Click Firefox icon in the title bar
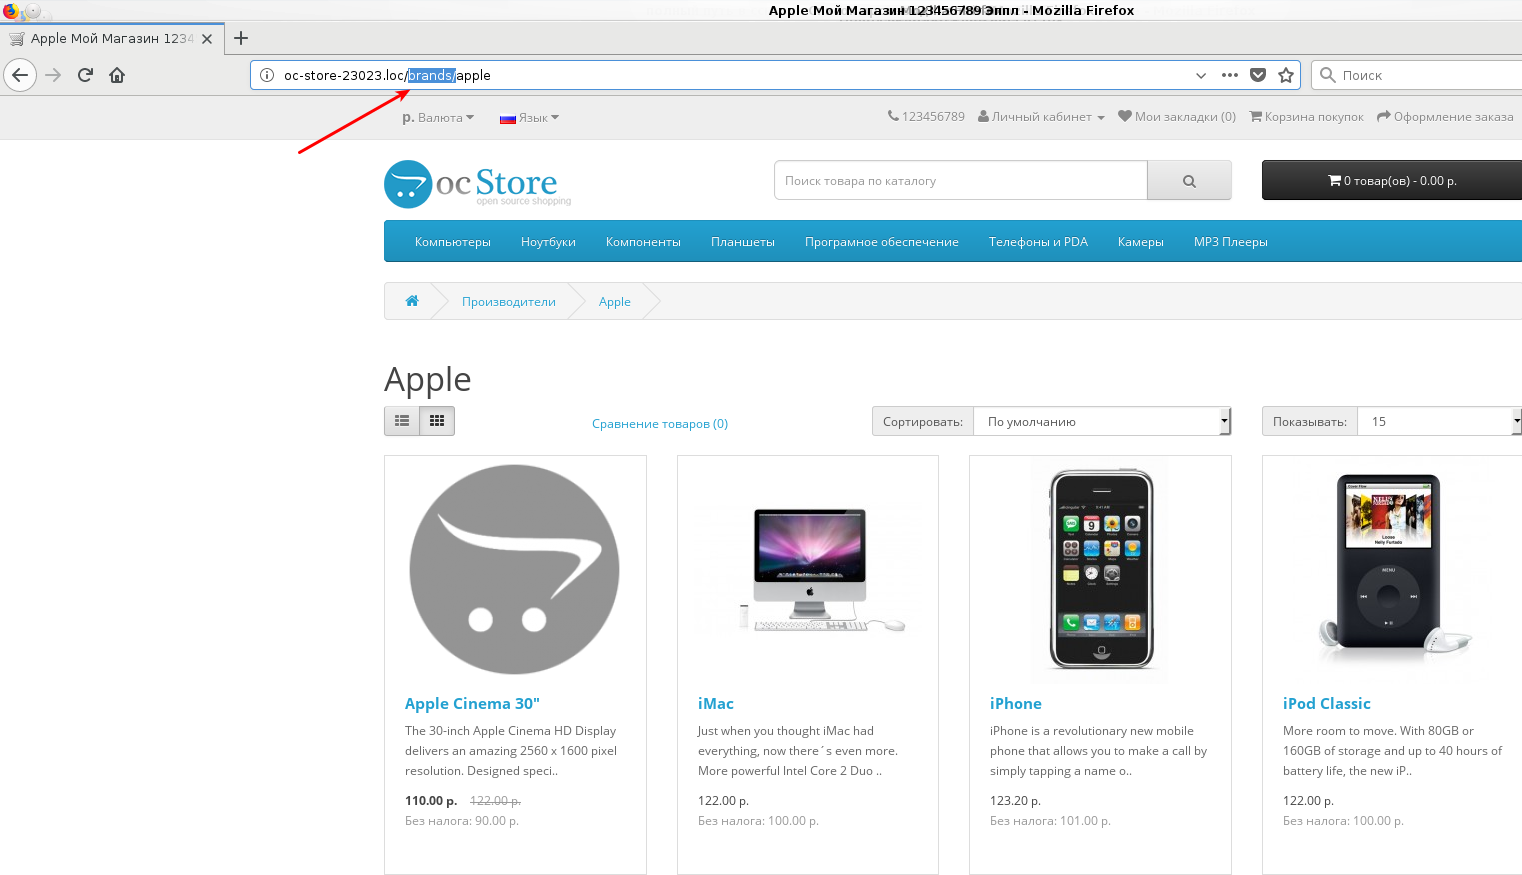This screenshot has width=1522, height=875. 10,11
